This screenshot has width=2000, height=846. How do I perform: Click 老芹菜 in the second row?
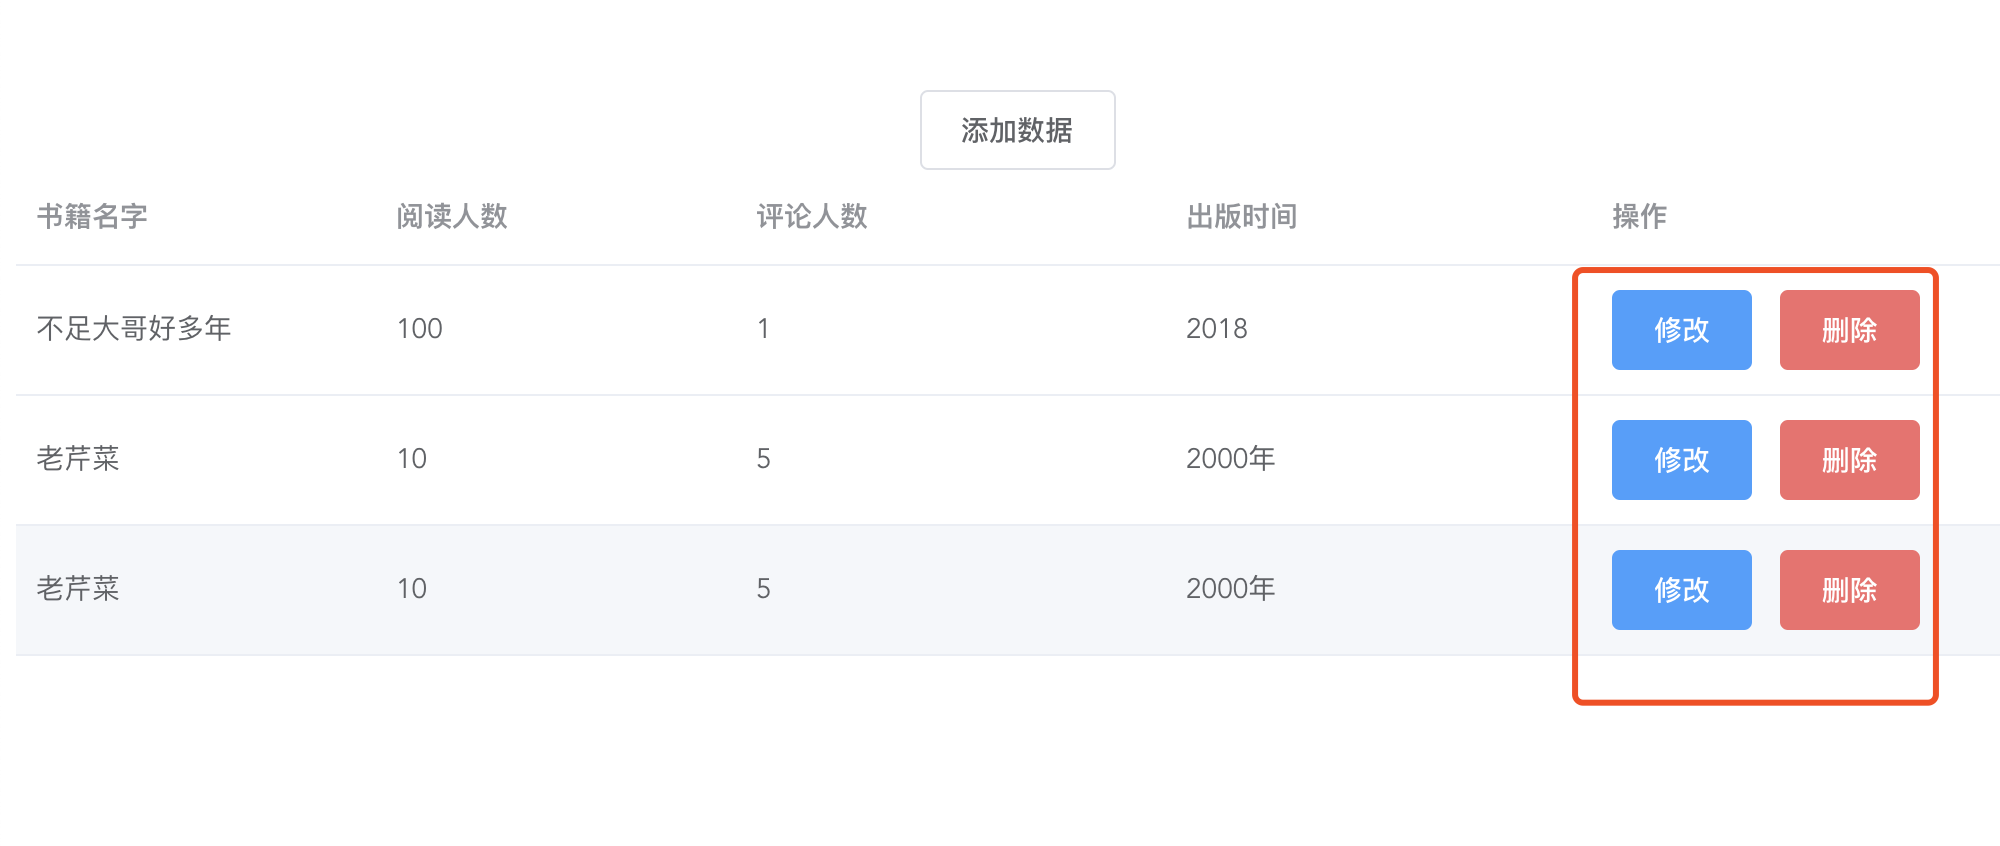click(78, 458)
